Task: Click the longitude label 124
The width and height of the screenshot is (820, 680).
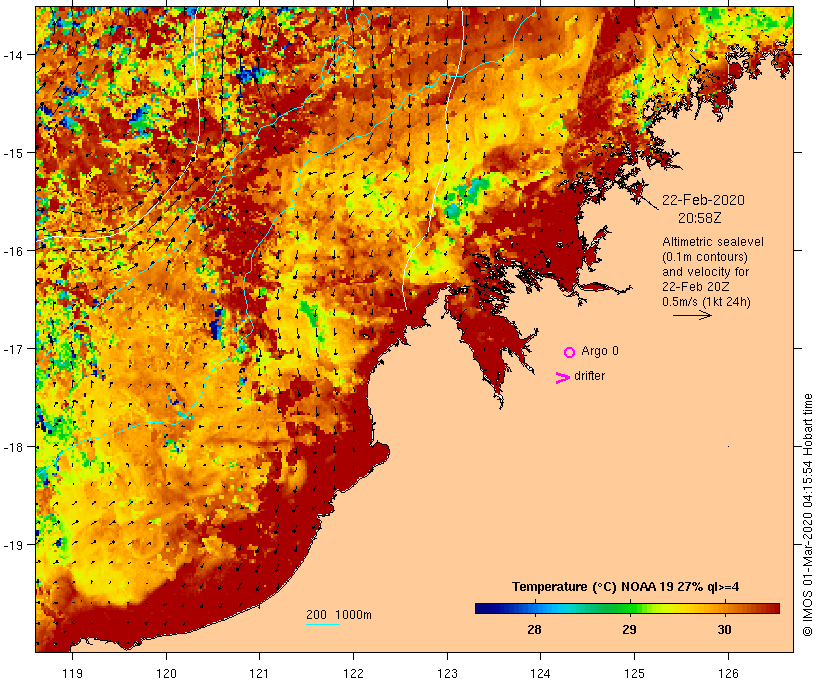Action: point(541,673)
